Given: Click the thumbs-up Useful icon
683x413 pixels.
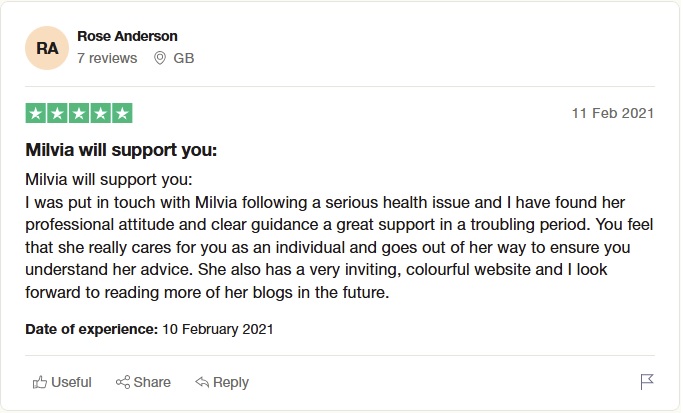Looking at the screenshot, I should click(40, 382).
